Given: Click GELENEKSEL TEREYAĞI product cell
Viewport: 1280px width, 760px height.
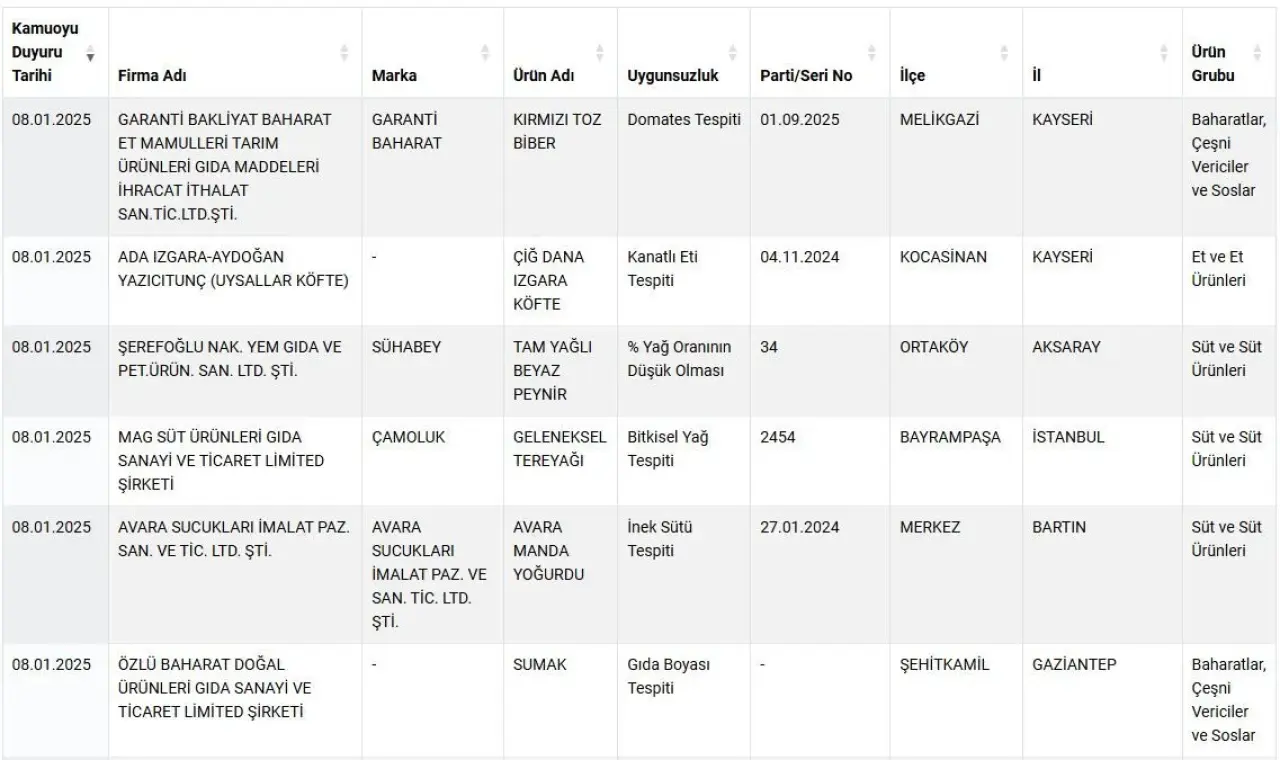Looking at the screenshot, I should pyautogui.click(x=559, y=461).
